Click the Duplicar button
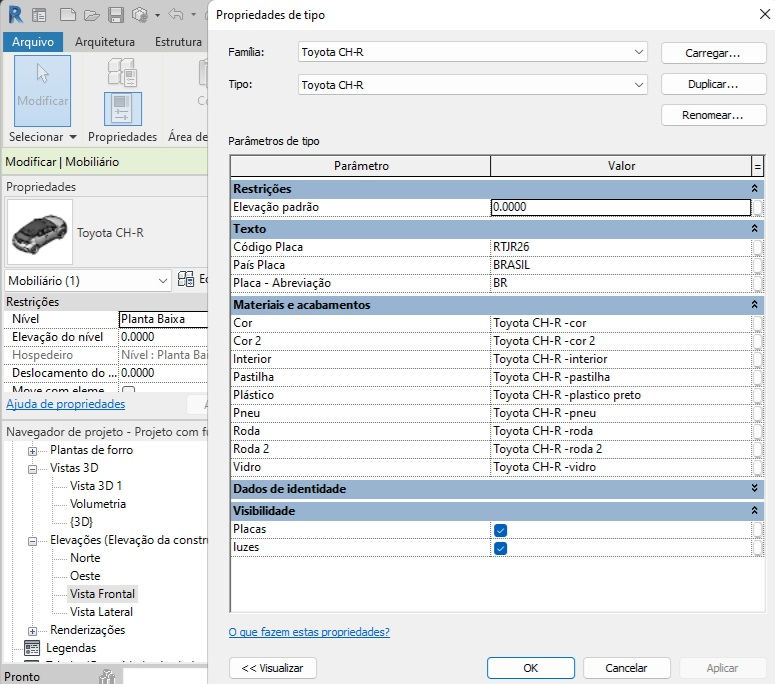Image resolution: width=775 pixels, height=684 pixels. 713,84
